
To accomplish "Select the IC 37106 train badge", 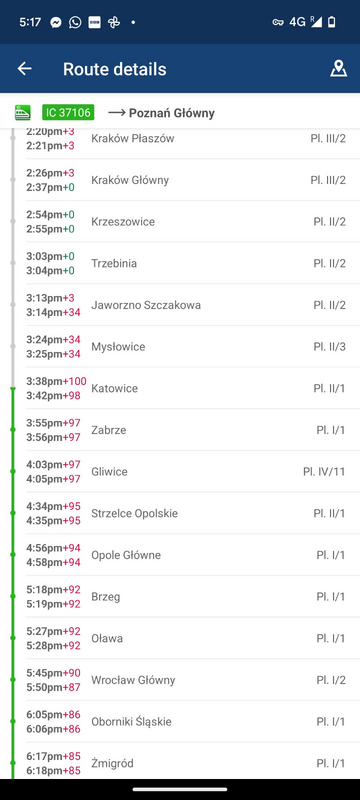I will point(68,112).
